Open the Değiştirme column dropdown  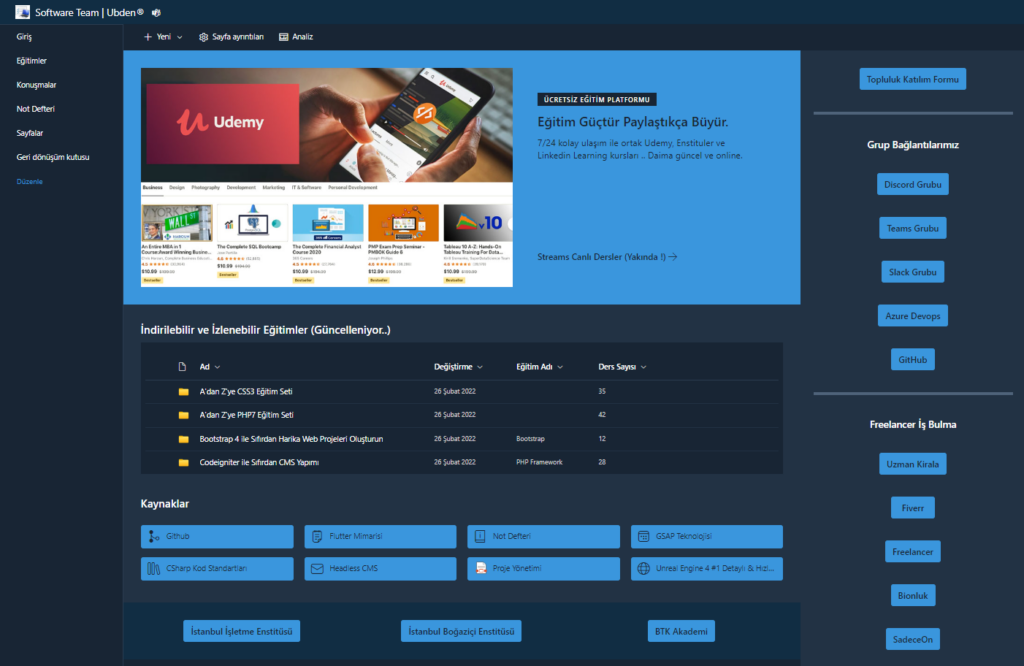tap(480, 367)
